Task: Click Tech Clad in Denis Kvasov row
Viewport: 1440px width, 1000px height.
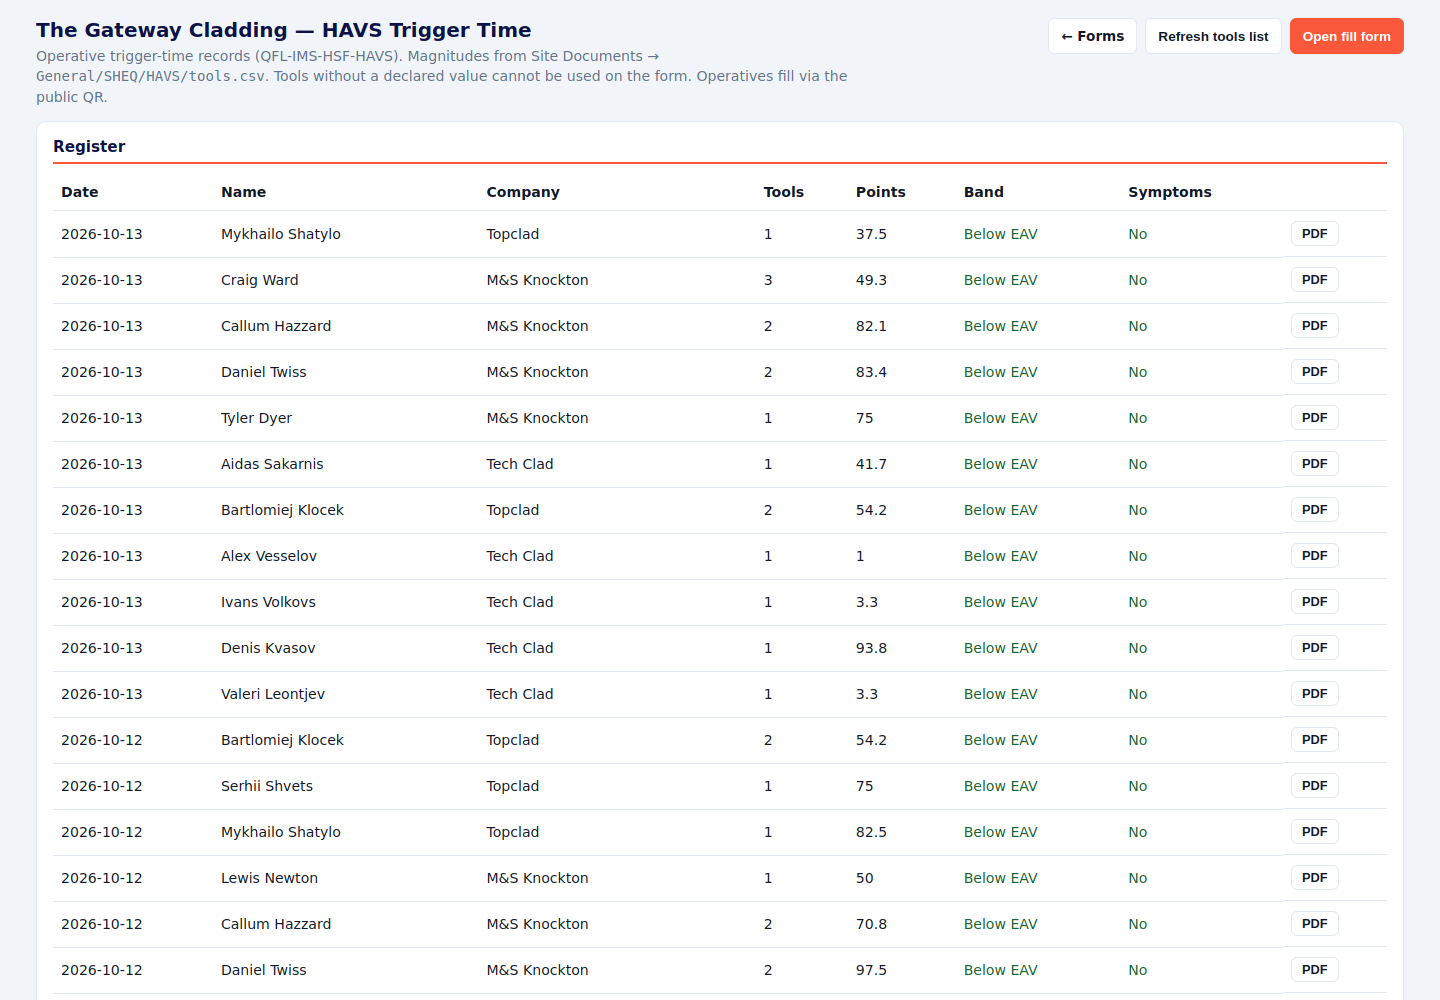Action: tap(520, 648)
